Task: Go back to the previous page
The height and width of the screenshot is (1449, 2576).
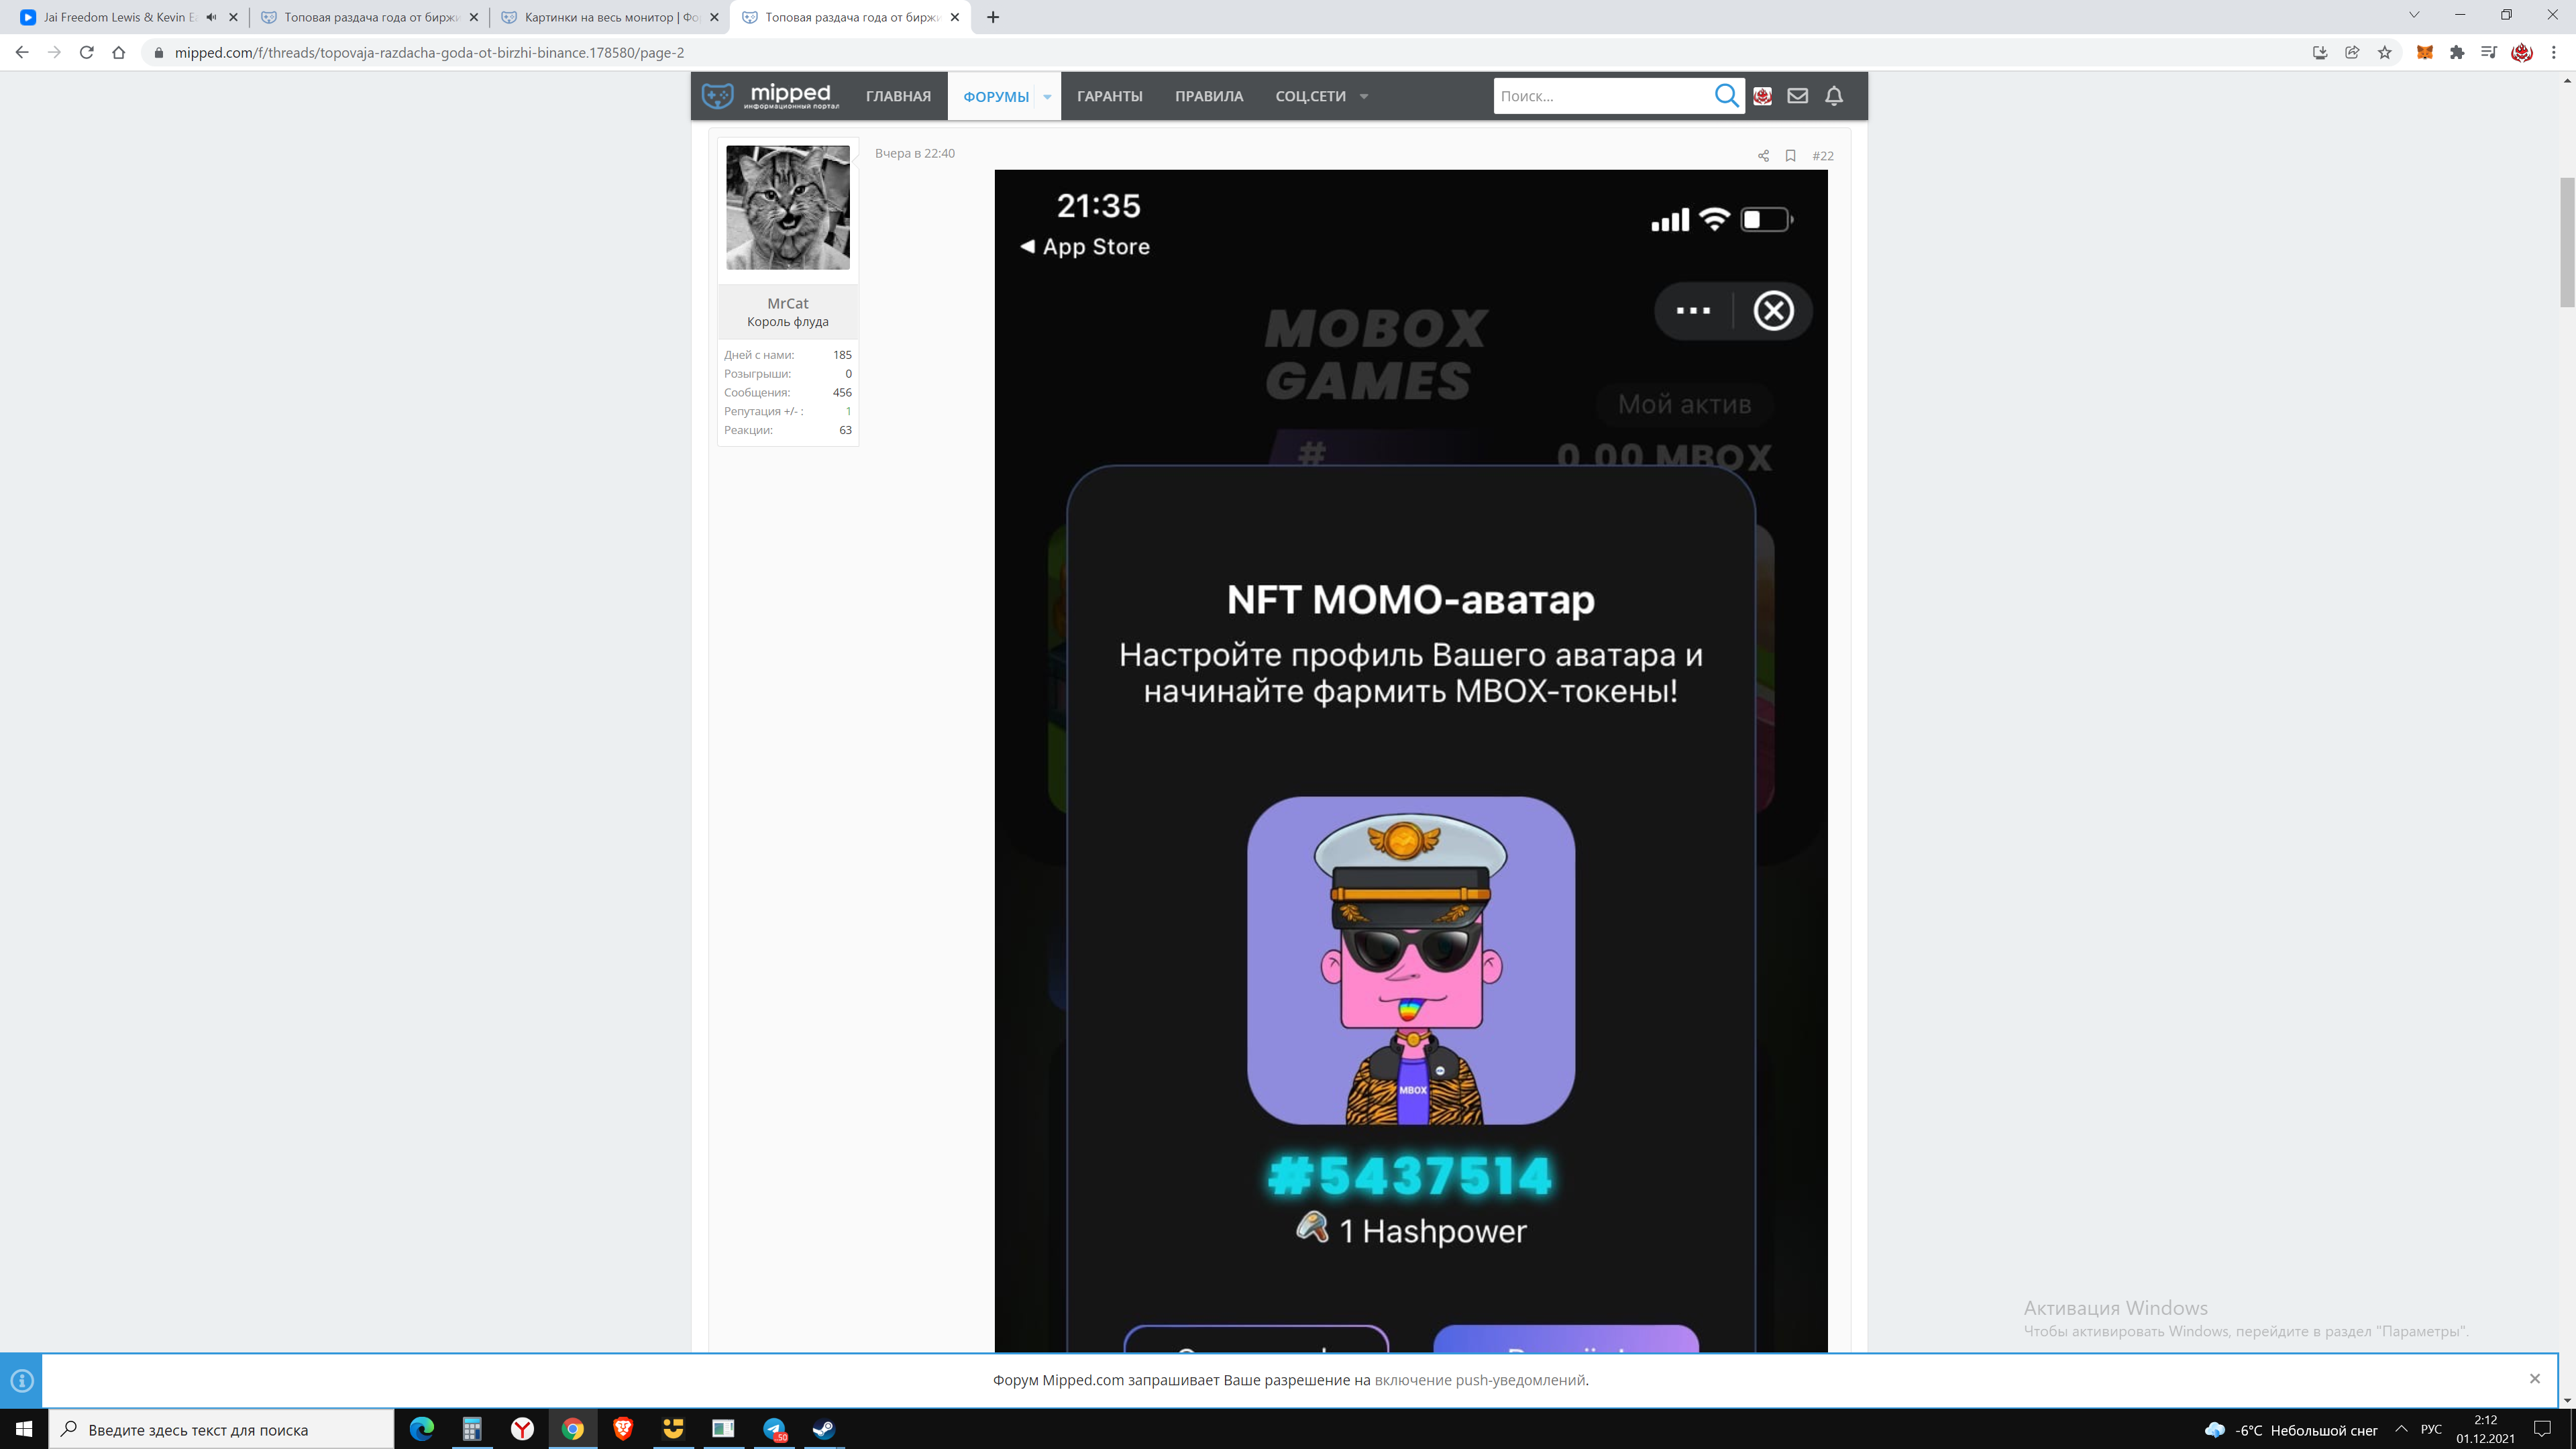Action: pyautogui.click(x=22, y=52)
